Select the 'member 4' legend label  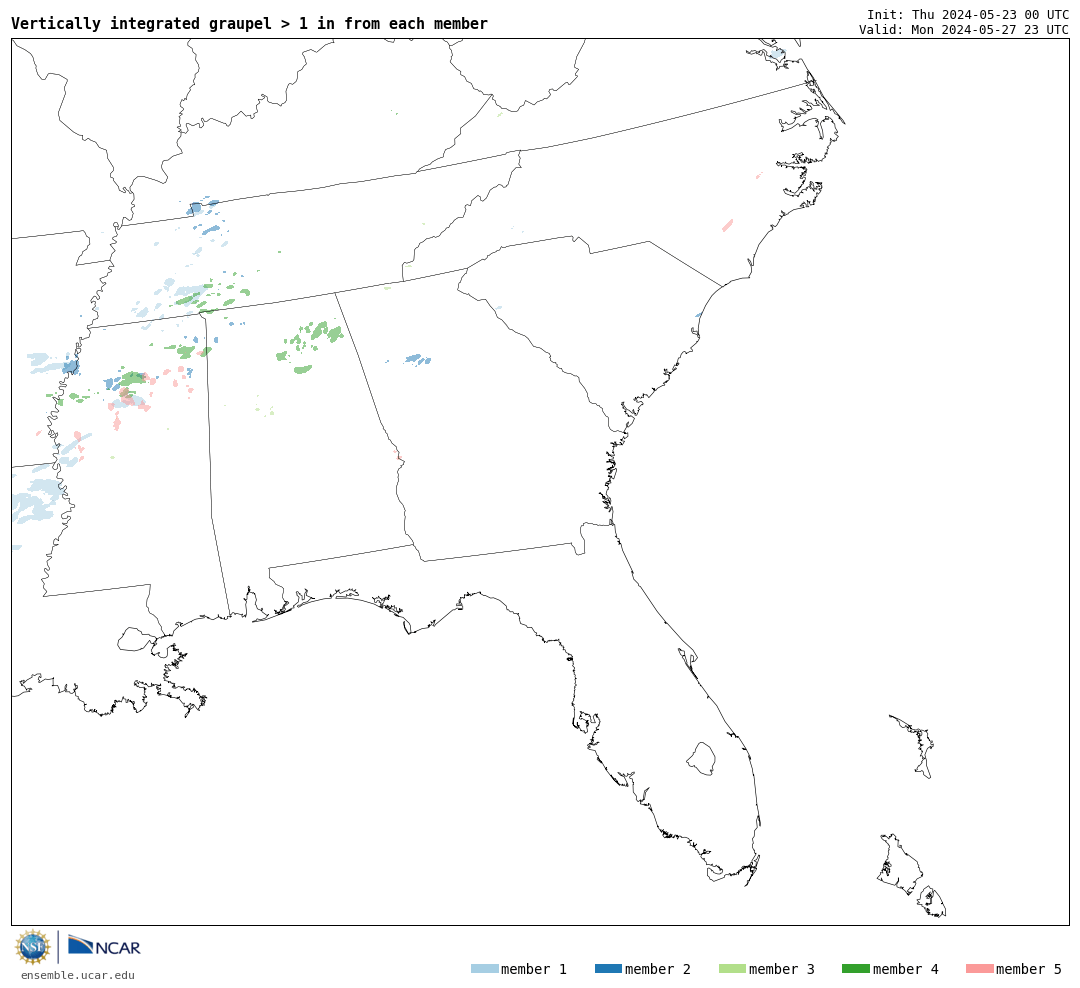(905, 969)
